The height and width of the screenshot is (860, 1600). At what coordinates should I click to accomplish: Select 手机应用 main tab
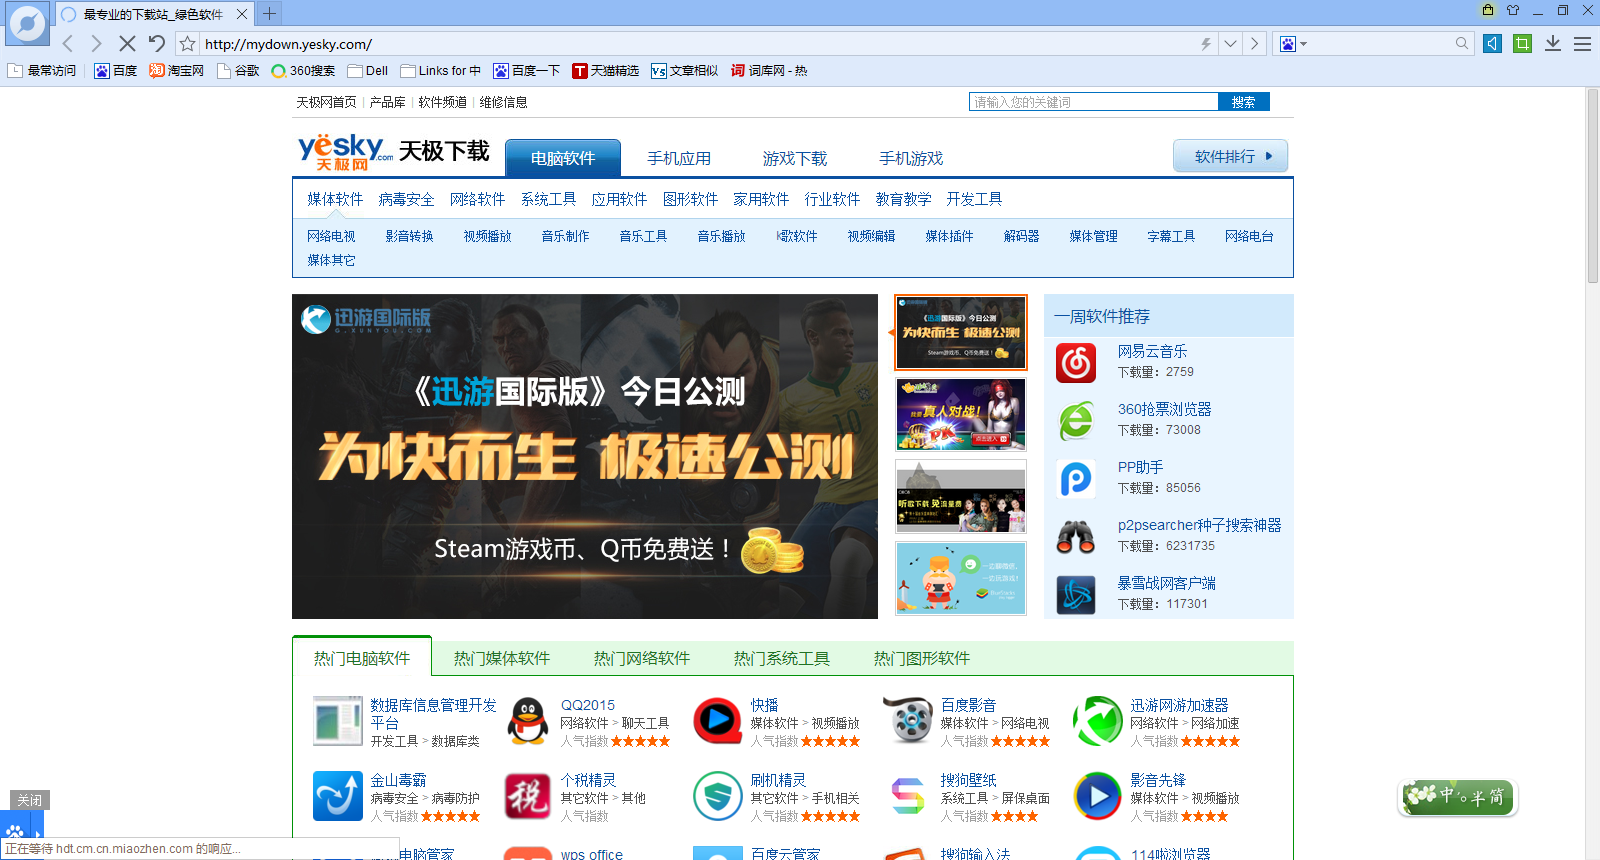tap(679, 158)
